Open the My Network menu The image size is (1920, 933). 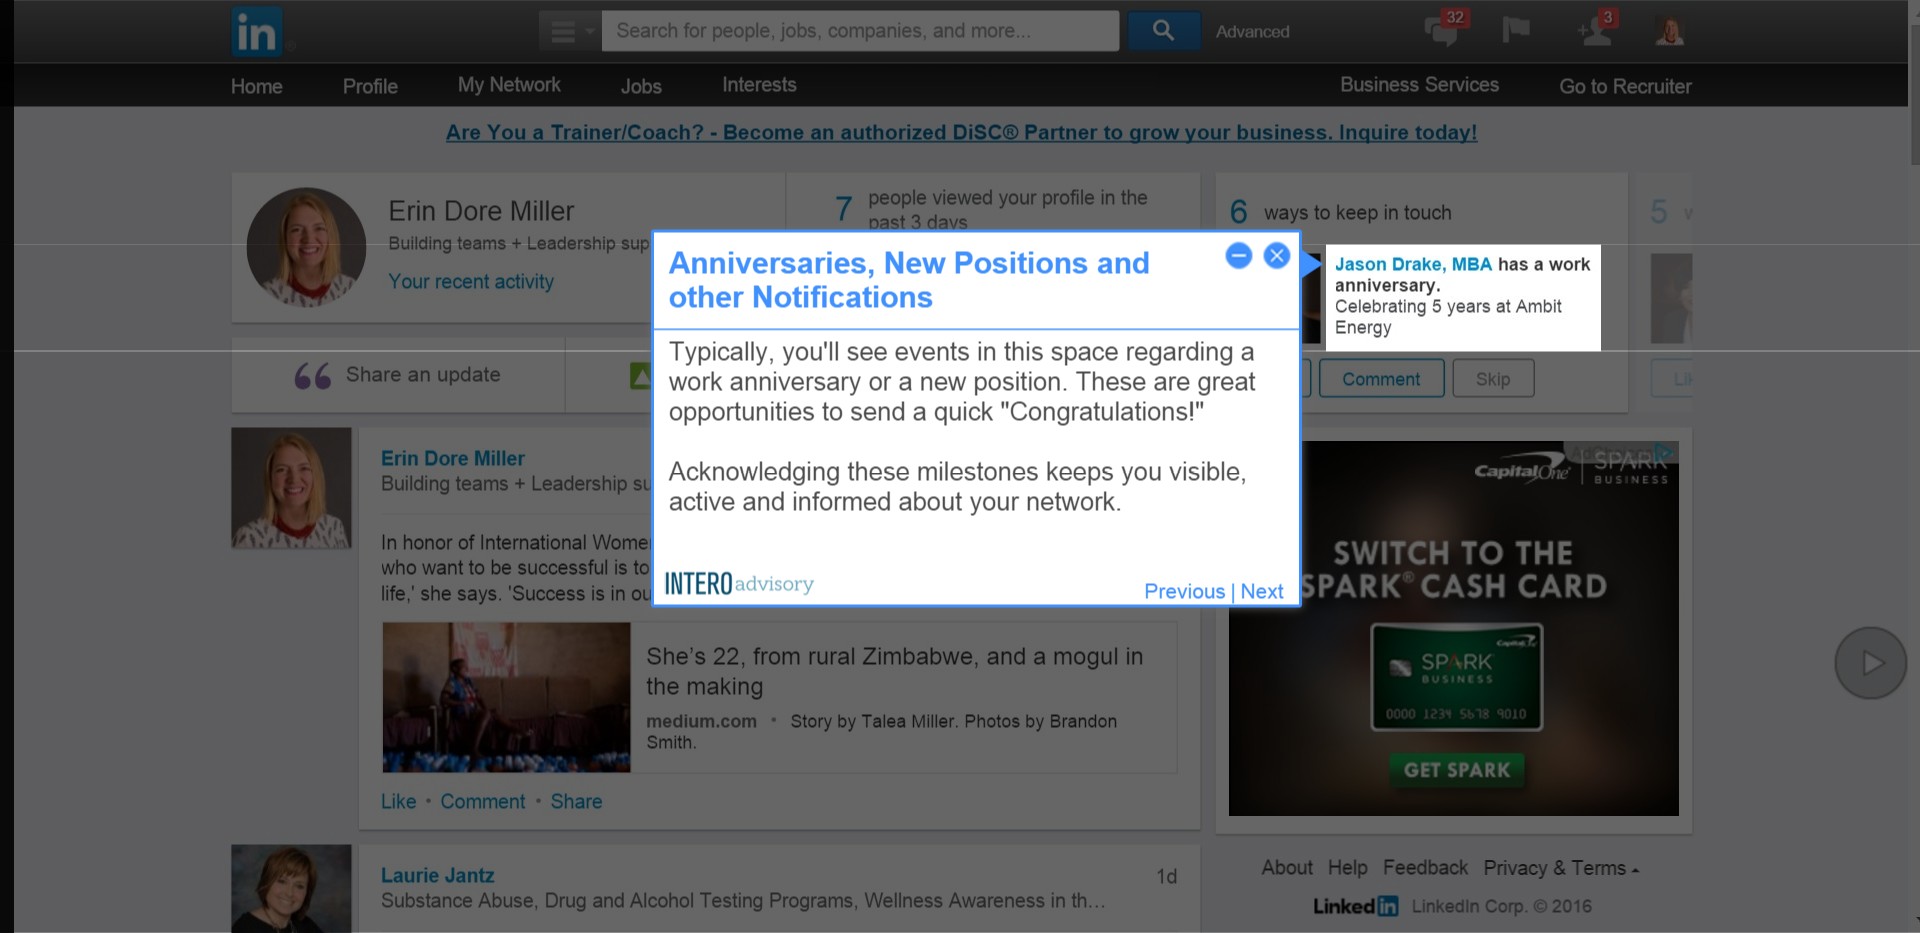[x=509, y=85]
